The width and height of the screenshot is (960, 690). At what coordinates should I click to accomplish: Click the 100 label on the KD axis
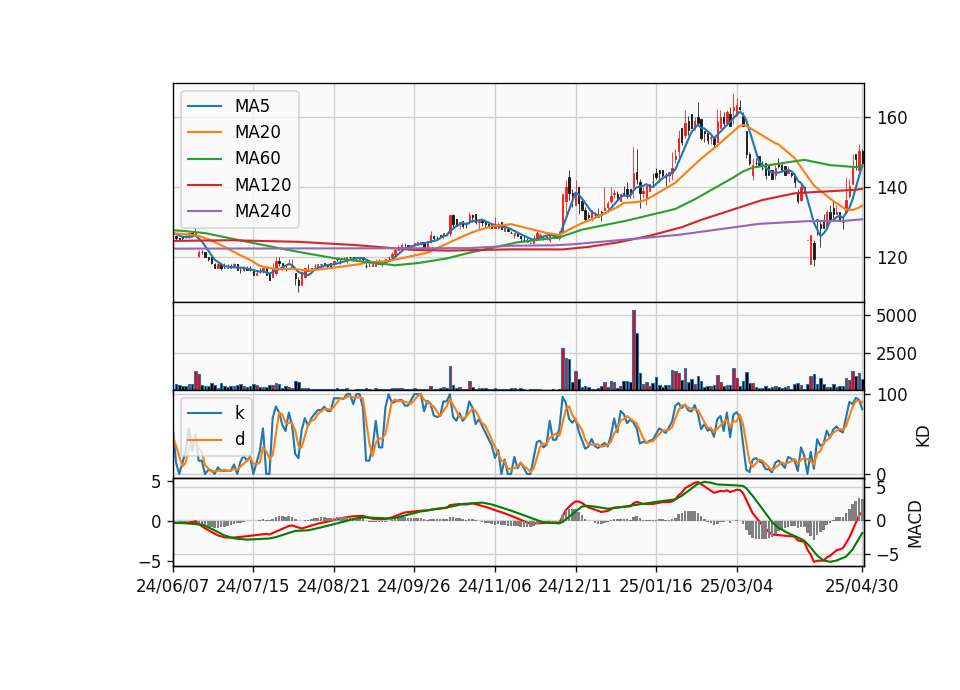coord(892,395)
